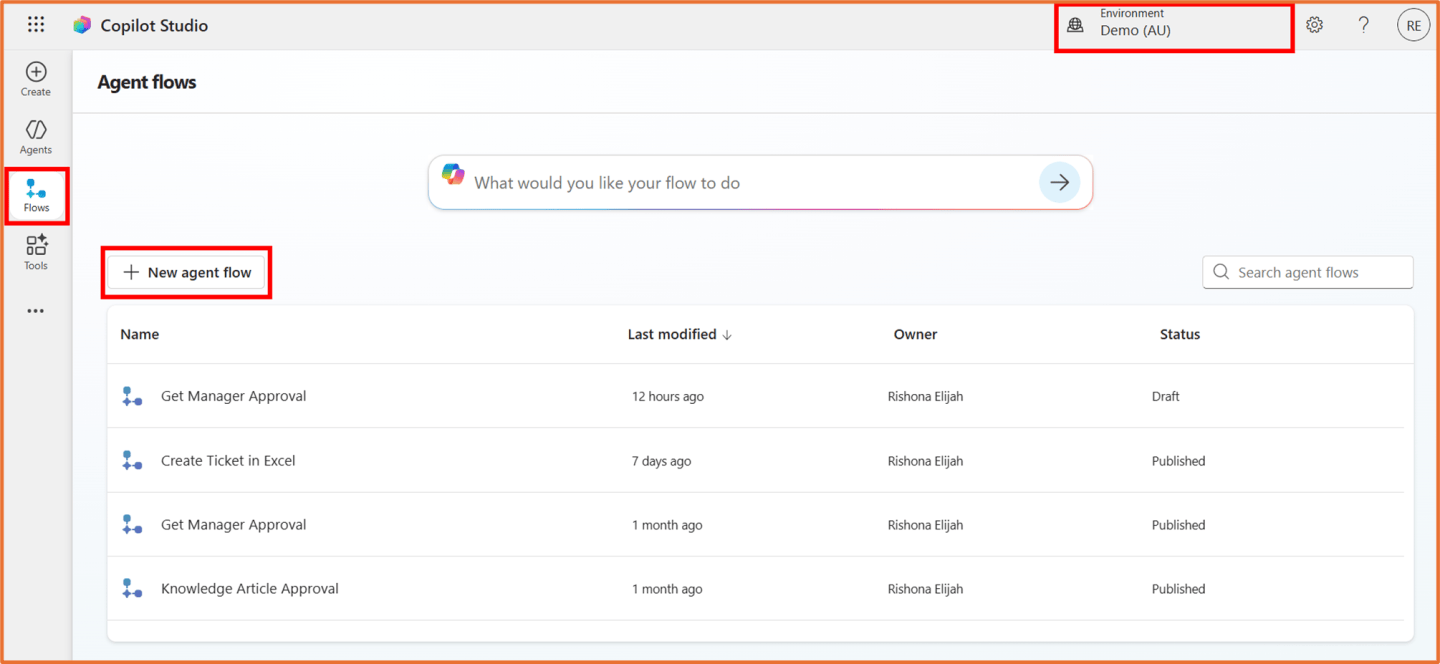Open the Agents section in sidebar
Viewport: 1440px width, 664px height.
(x=36, y=137)
